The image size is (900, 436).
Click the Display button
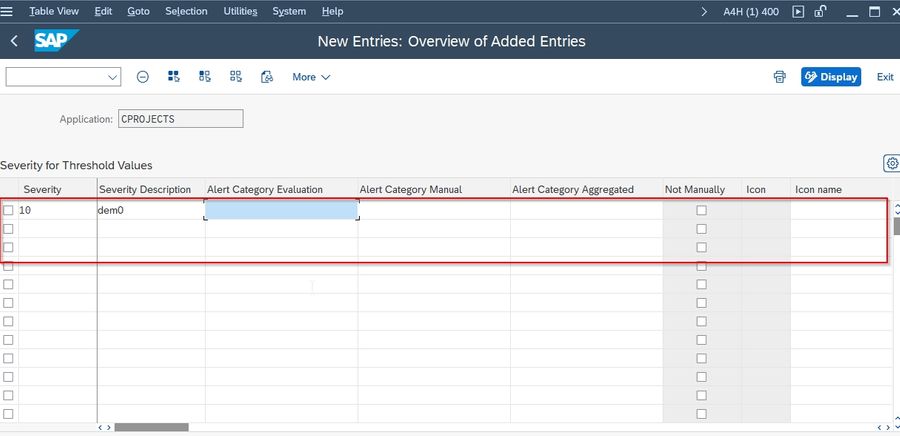pyautogui.click(x=831, y=77)
